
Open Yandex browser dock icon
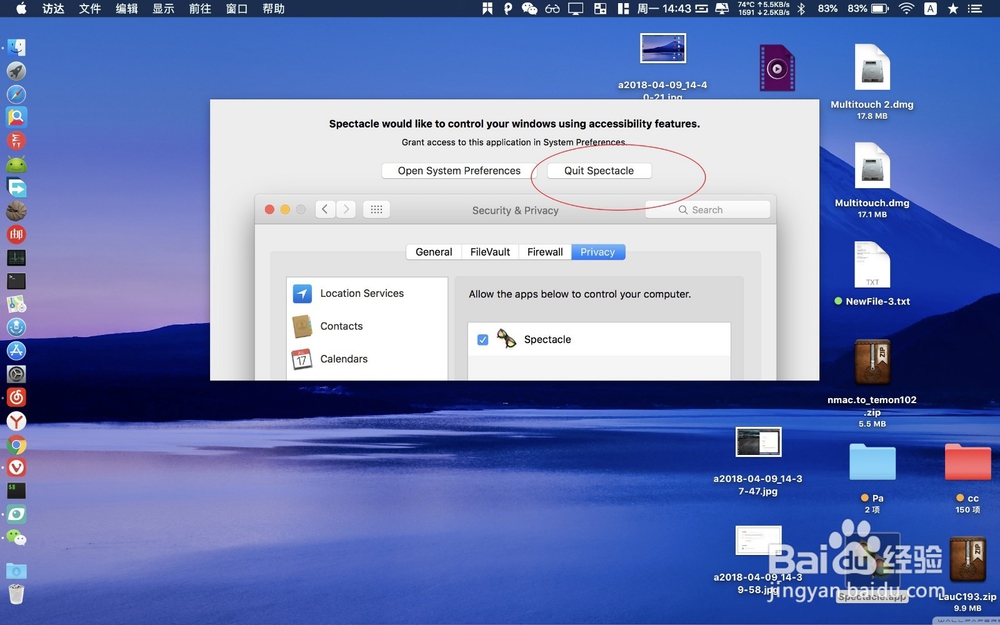click(x=17, y=421)
